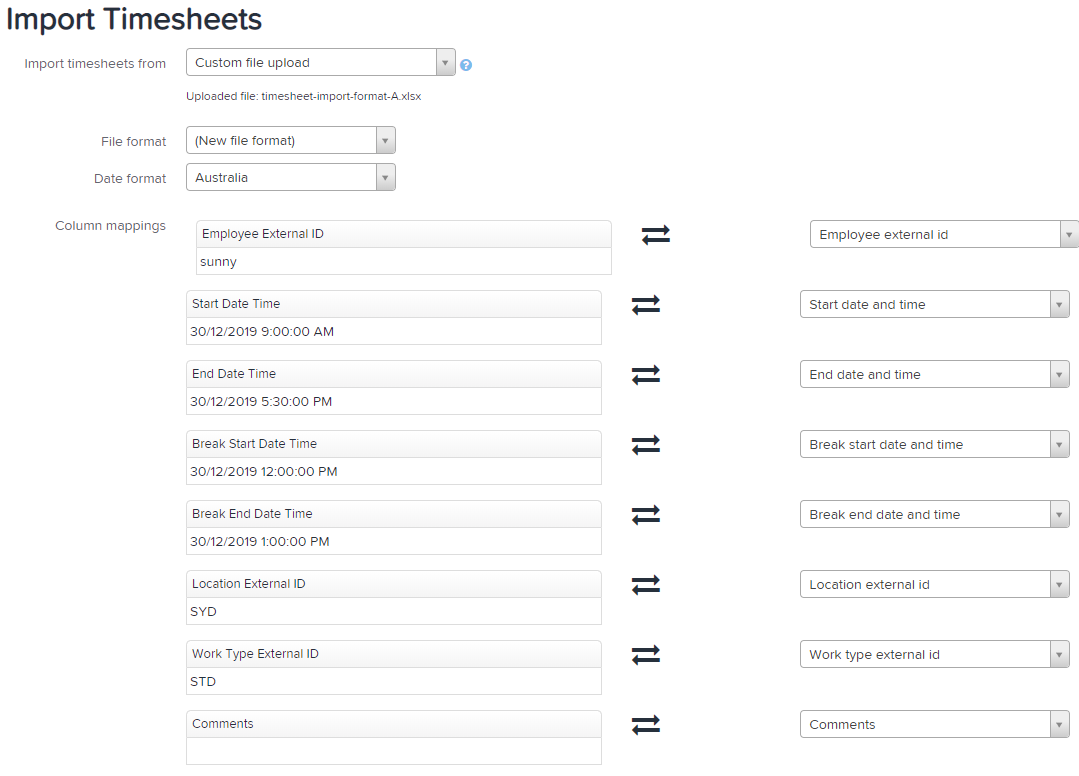This screenshot has width=1079, height=776.
Task: Click value 30/12/2019 12:00:00 PM
Action: click(394, 471)
